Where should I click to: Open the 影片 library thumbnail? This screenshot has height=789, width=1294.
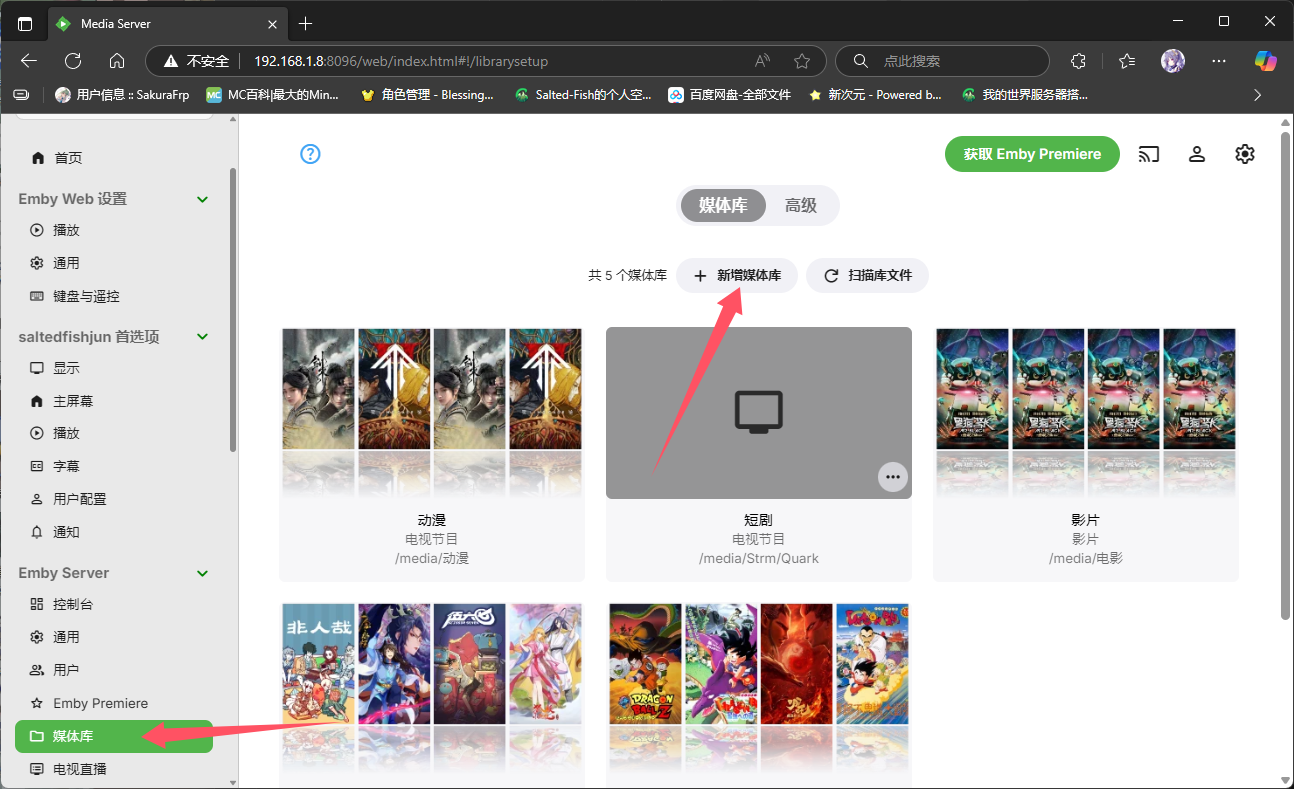(1085, 412)
